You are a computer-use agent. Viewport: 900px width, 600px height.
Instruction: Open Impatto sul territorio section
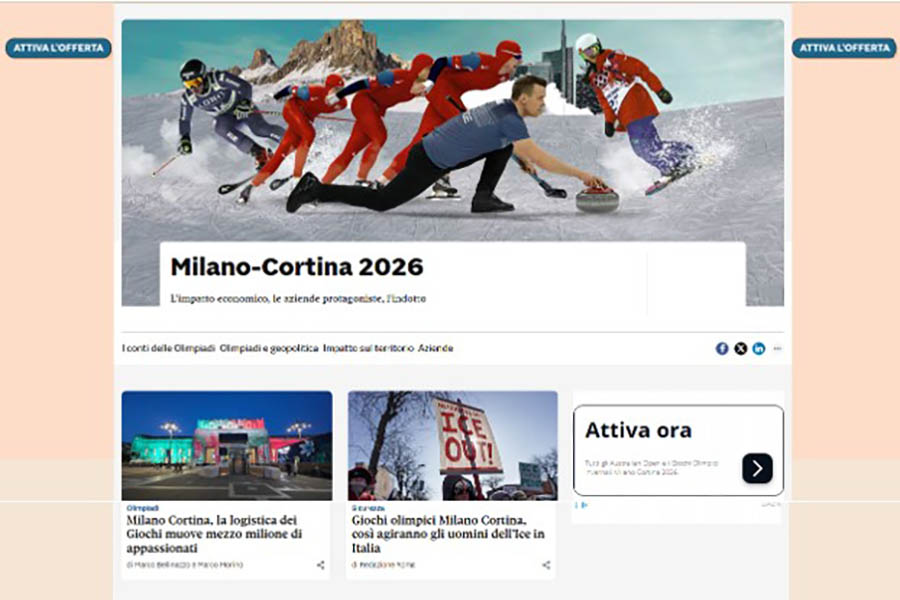pyautogui.click(x=368, y=348)
